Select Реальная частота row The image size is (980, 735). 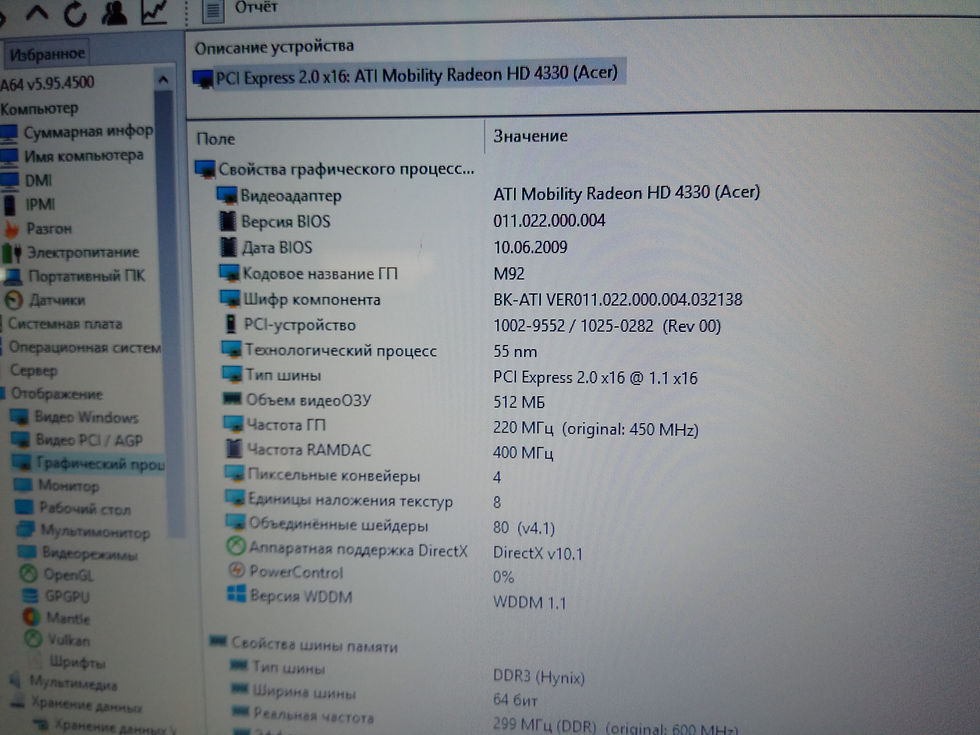(484, 721)
